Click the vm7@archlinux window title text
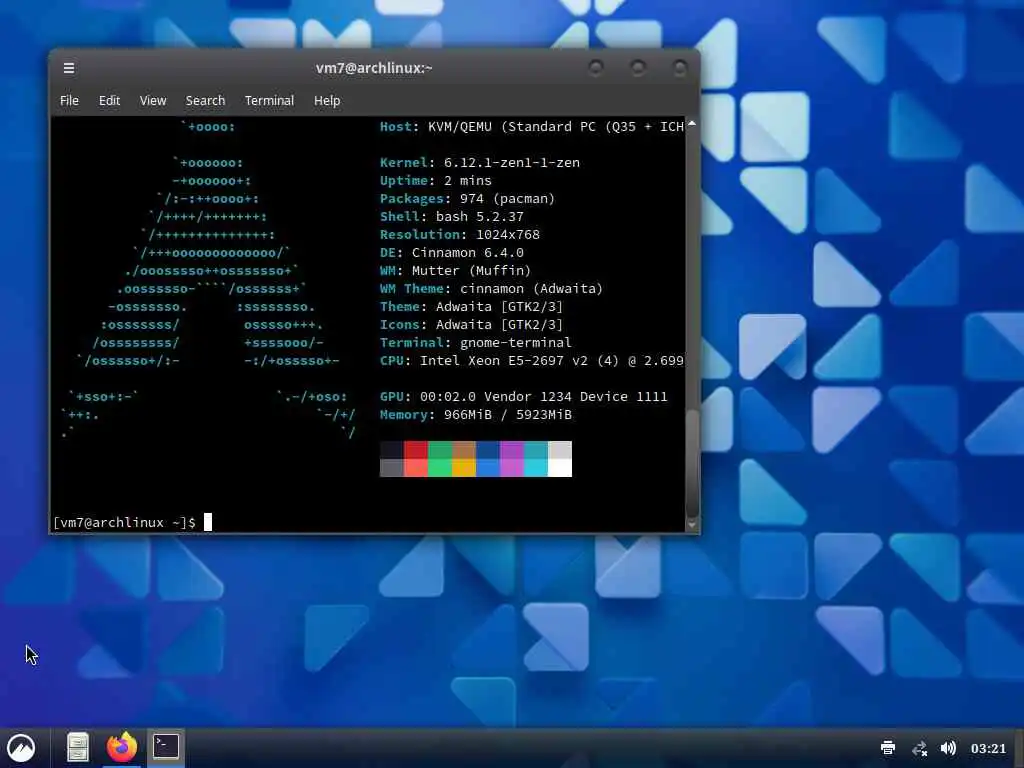The width and height of the screenshot is (1024, 768). tap(374, 68)
